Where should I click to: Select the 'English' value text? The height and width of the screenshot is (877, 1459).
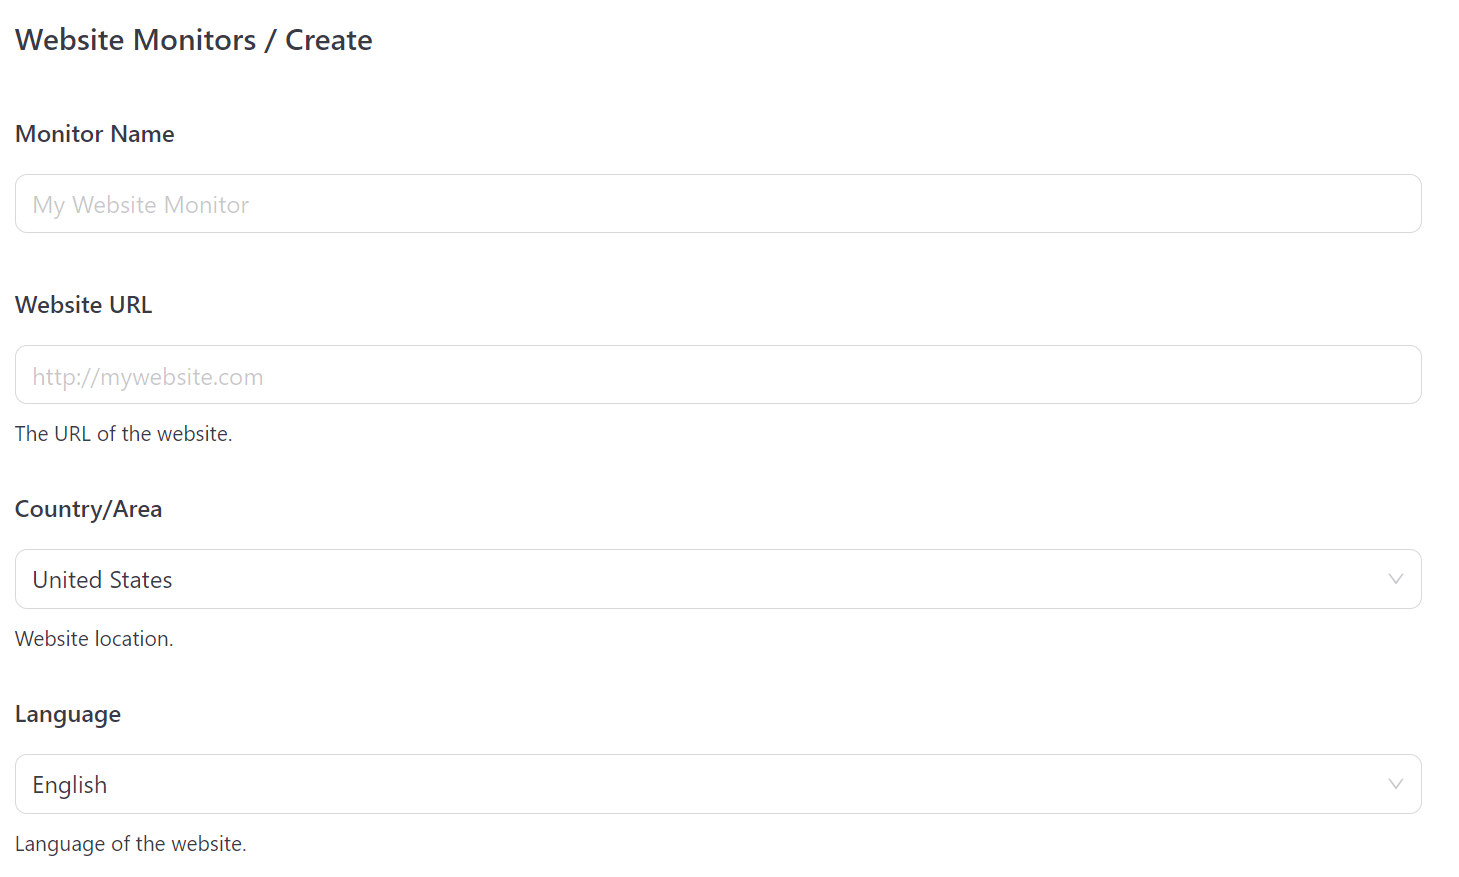(x=69, y=785)
